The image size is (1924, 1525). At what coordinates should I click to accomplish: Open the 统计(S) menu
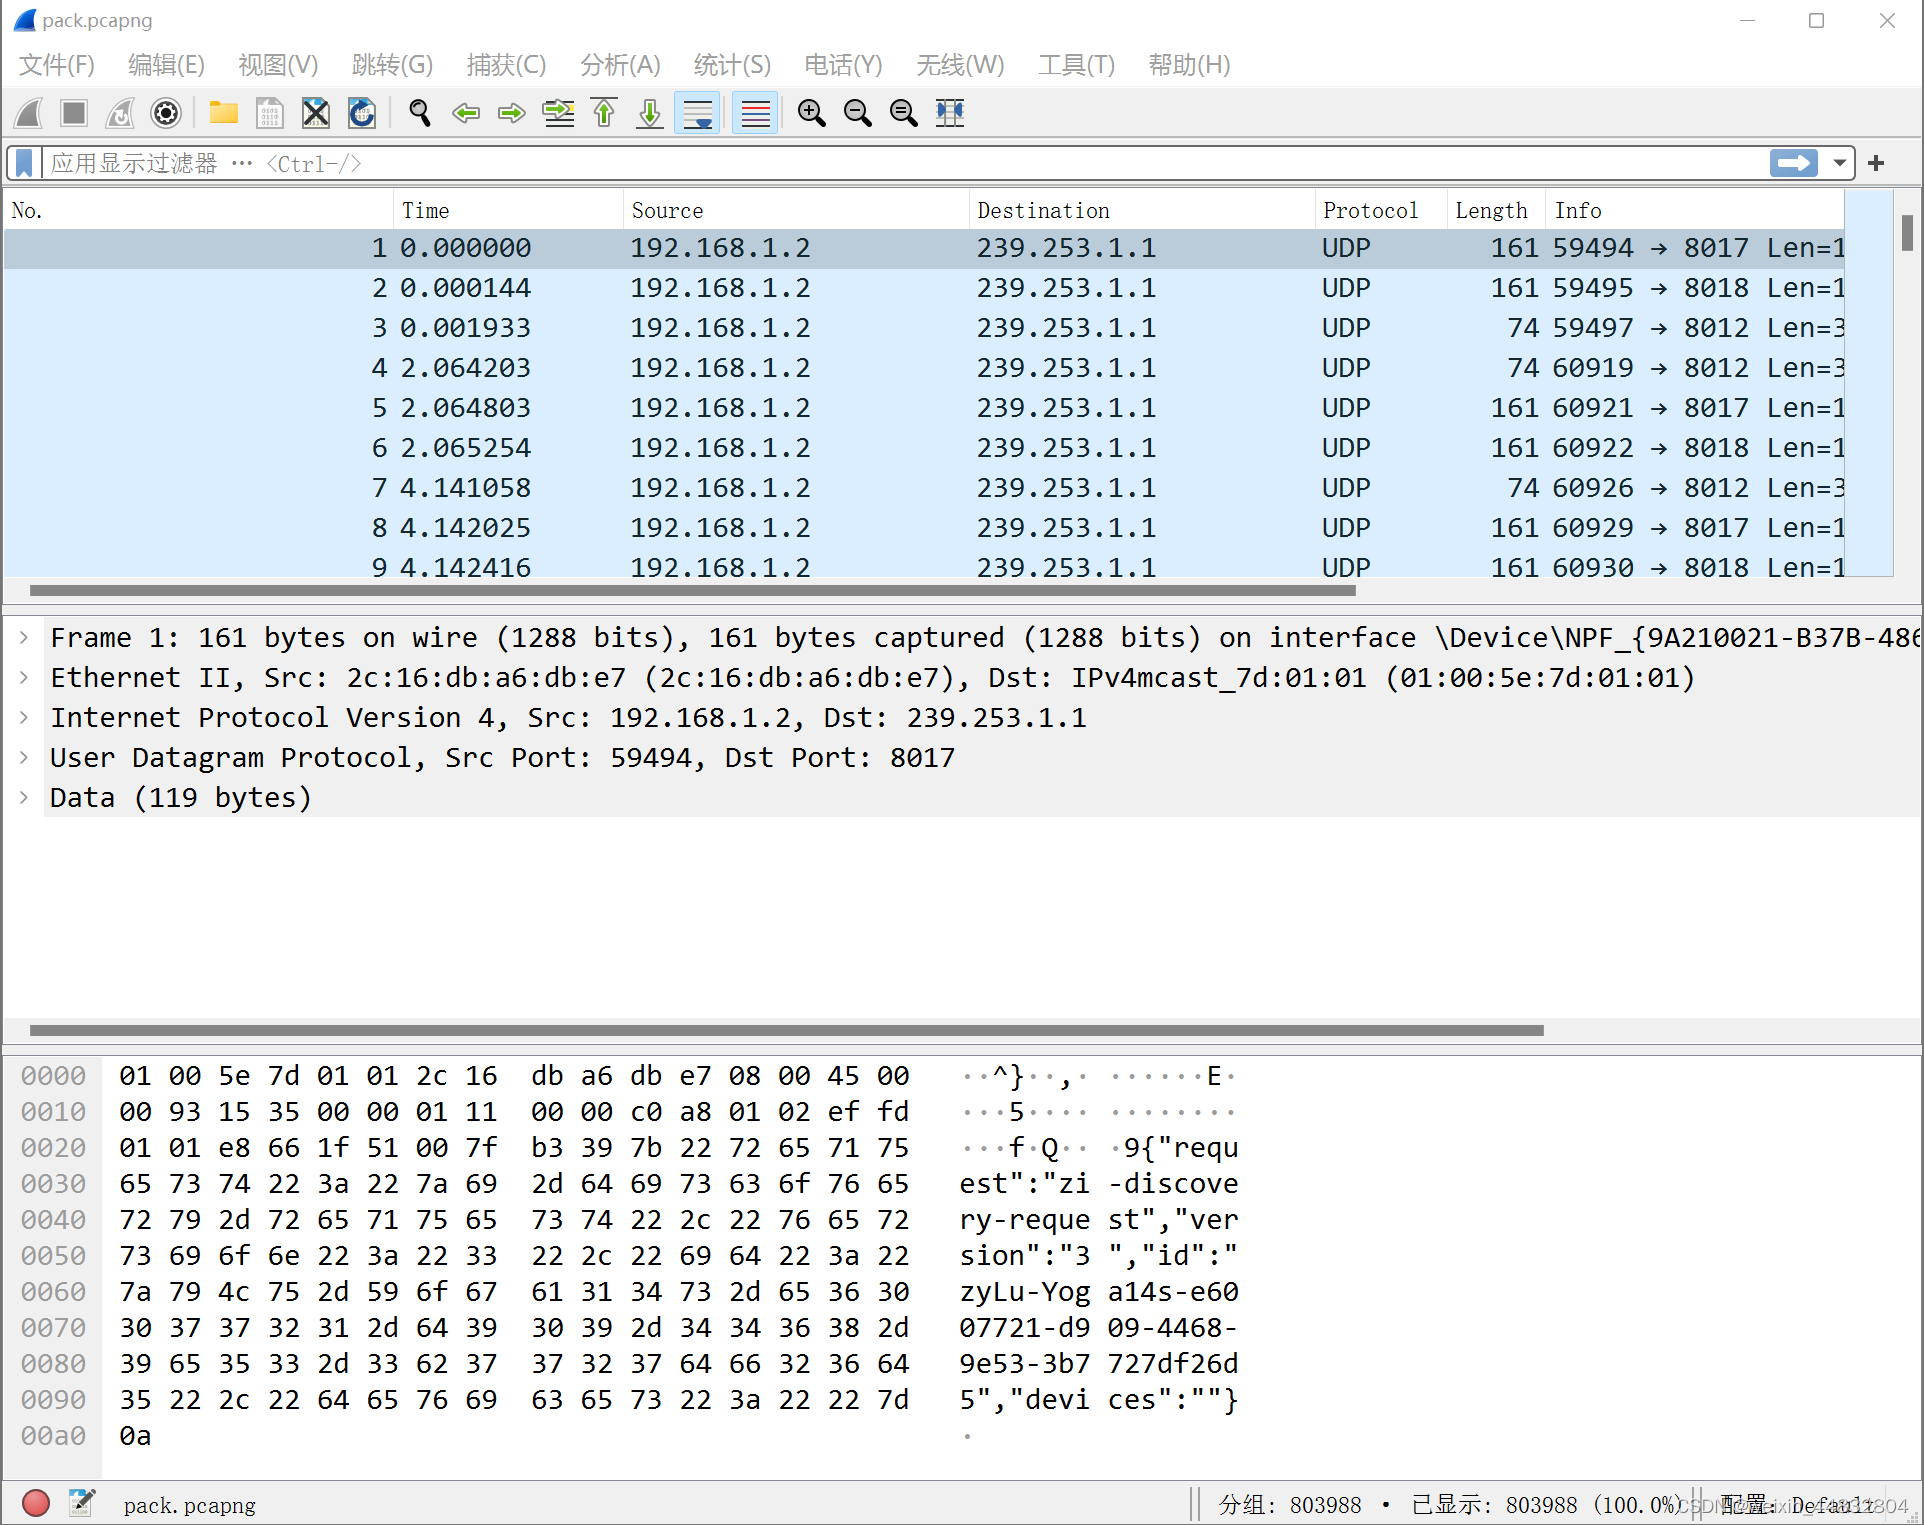pos(732,65)
